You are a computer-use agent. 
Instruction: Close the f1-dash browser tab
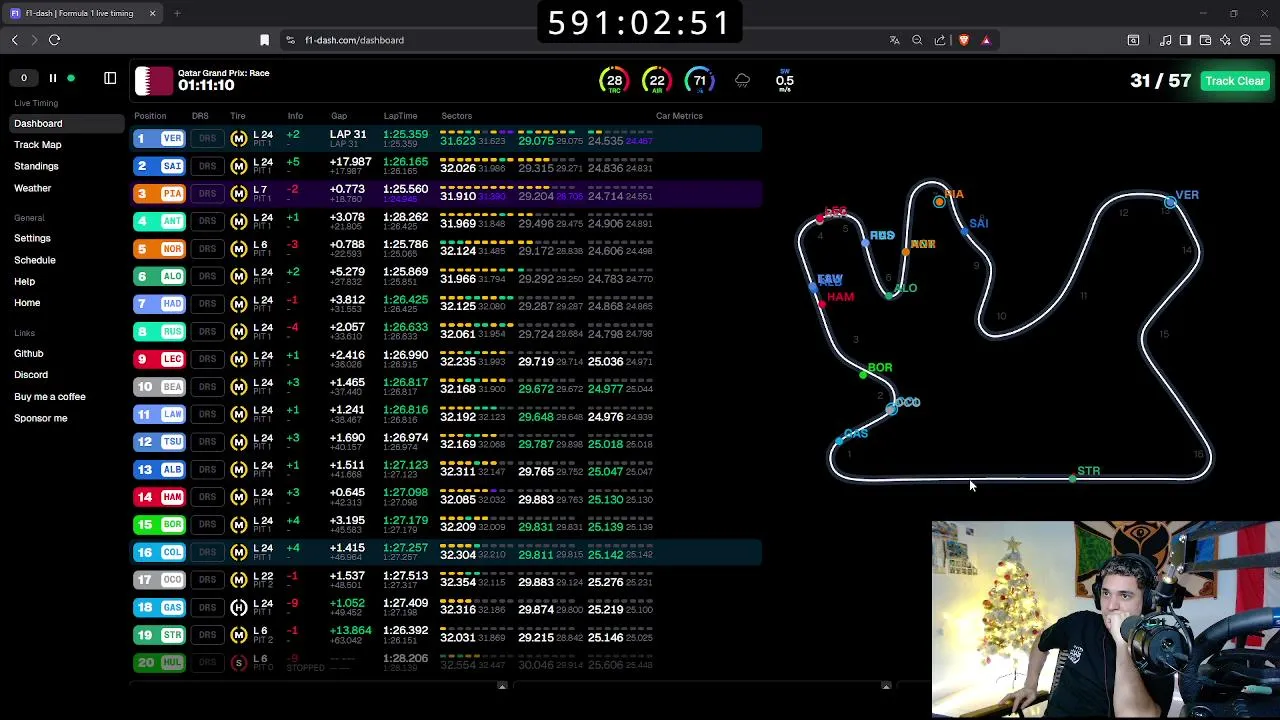pyautogui.click(x=152, y=13)
